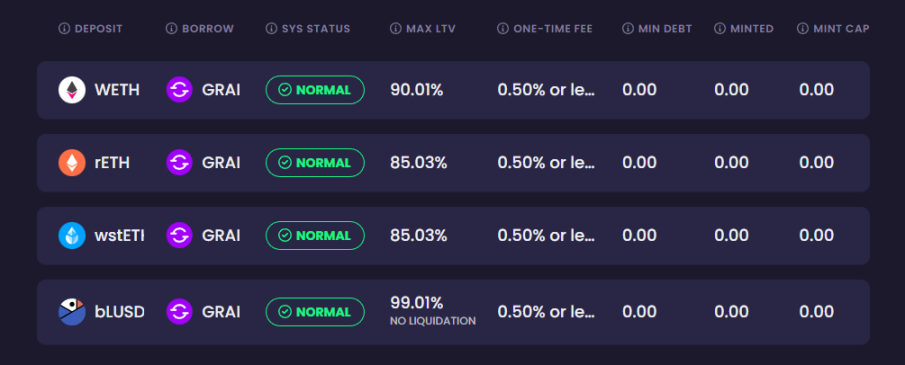Screen dimensions: 905x365
Task: Select the WETH token icon
Action: click(72, 90)
